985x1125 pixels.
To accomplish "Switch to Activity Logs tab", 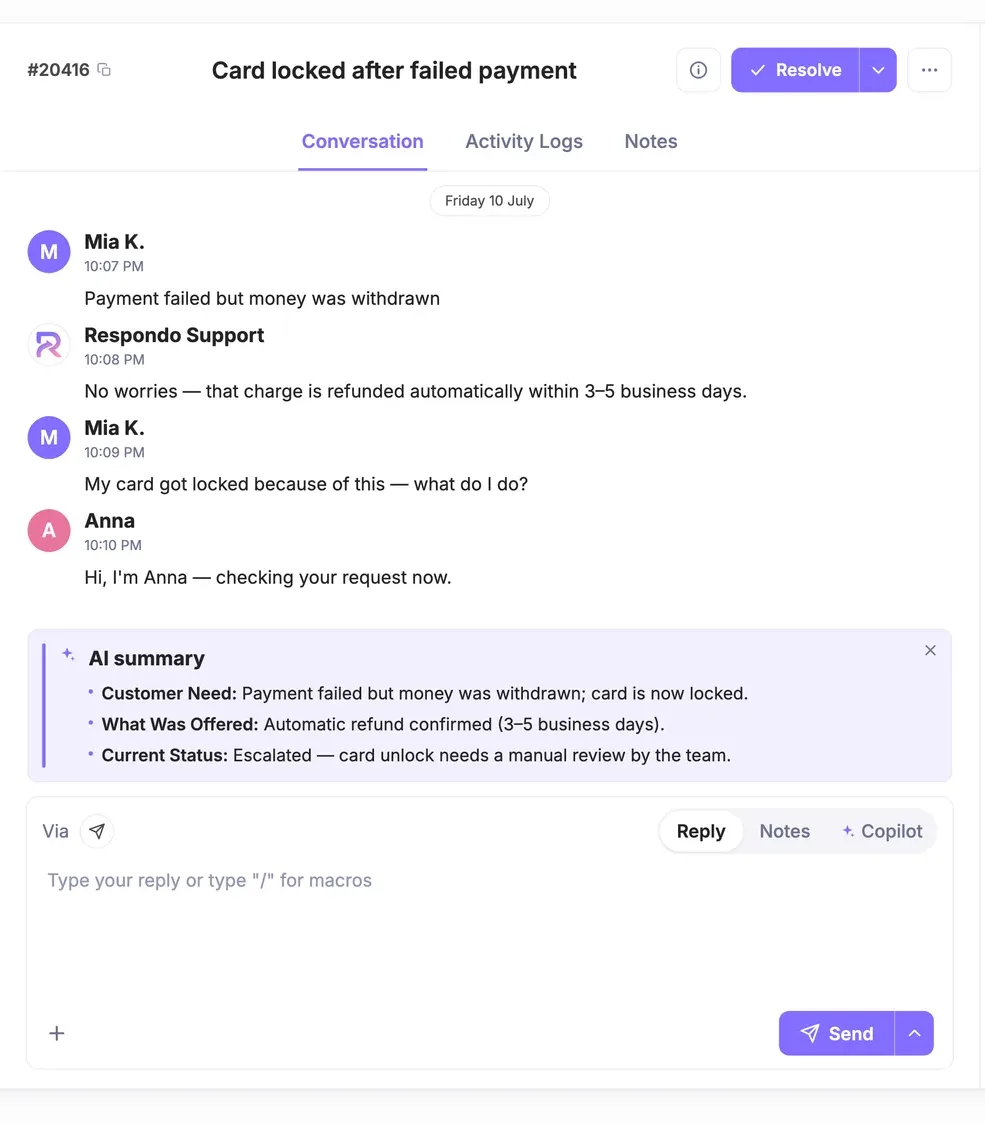I will 524,141.
